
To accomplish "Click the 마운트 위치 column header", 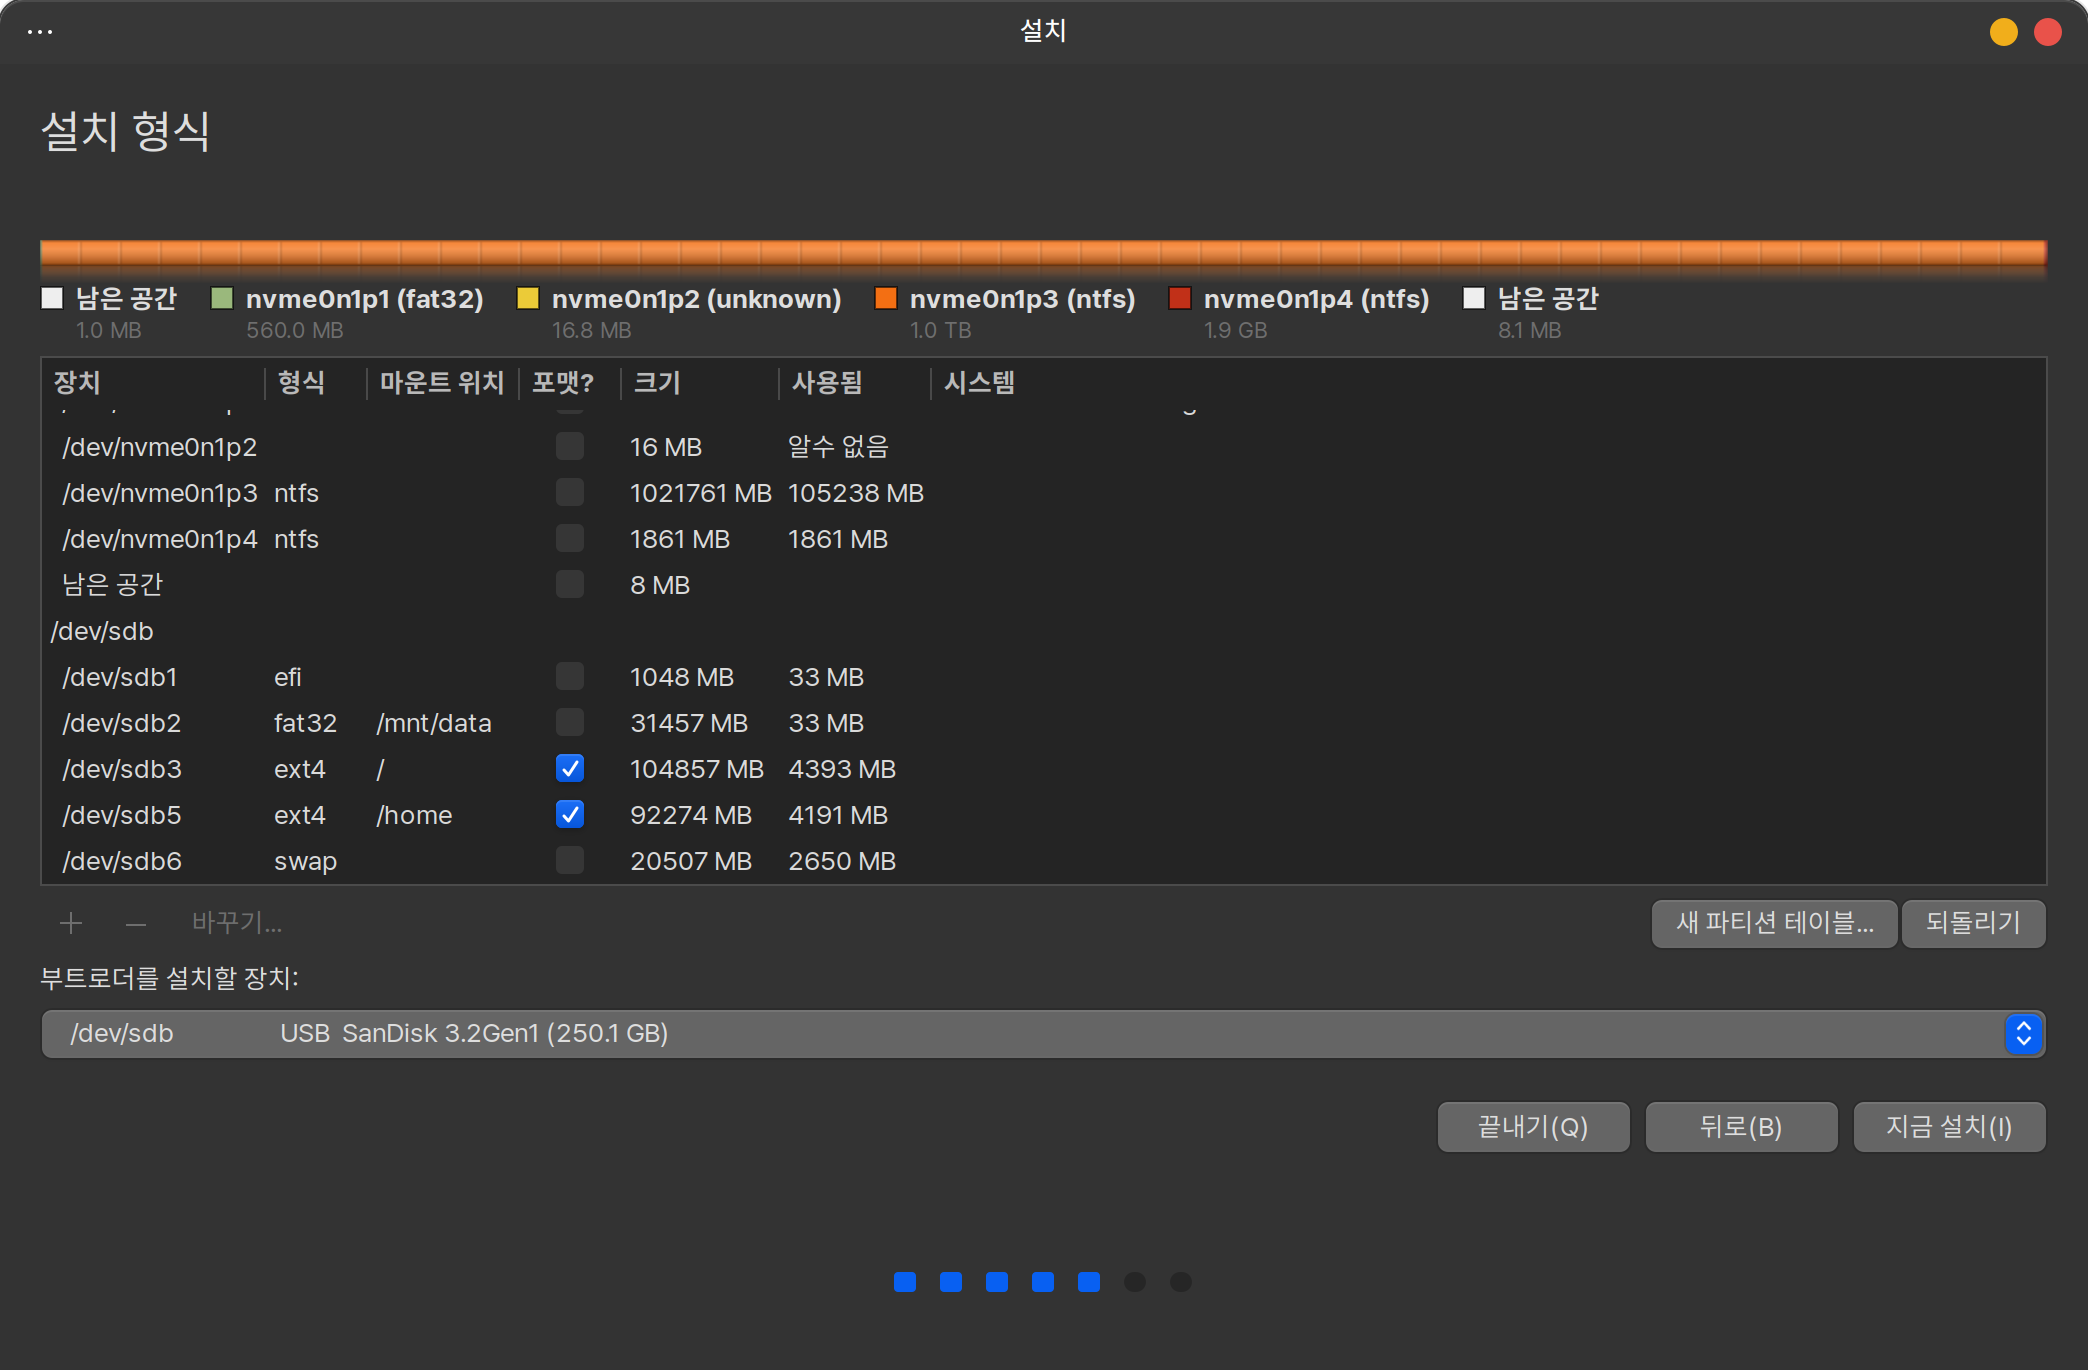I will pyautogui.click(x=441, y=382).
